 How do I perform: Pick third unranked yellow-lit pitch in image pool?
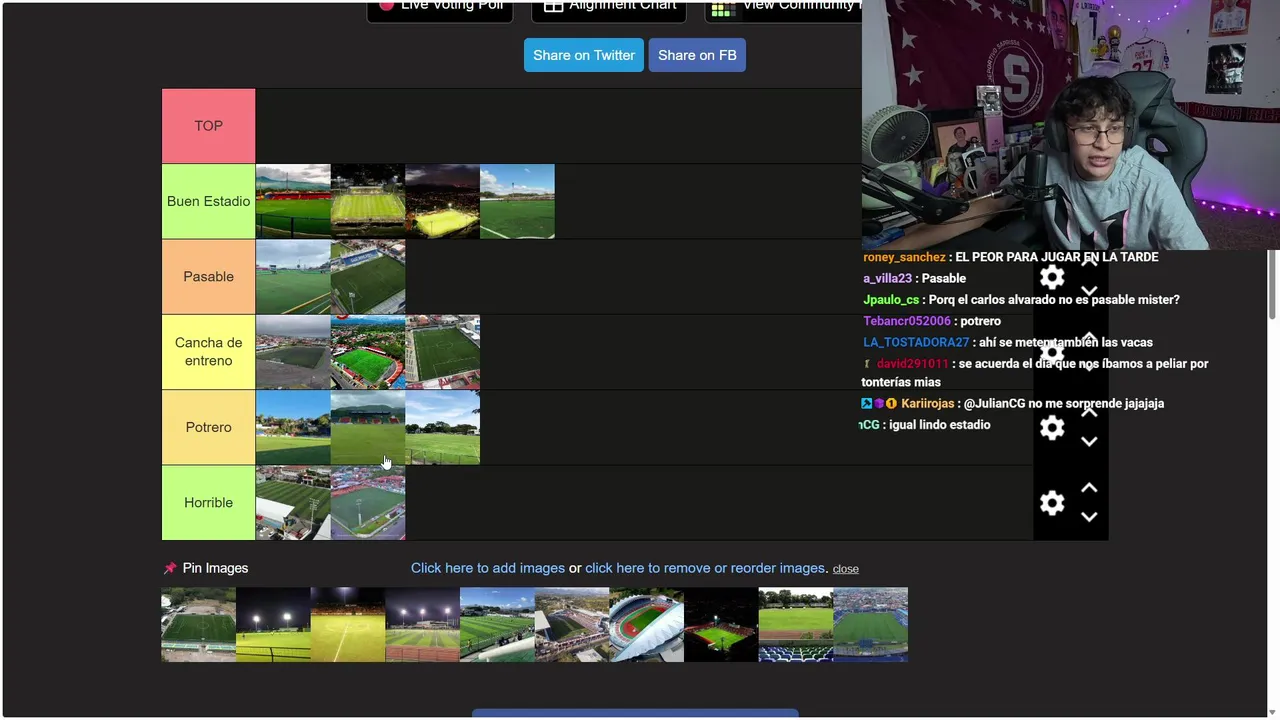[x=348, y=625]
